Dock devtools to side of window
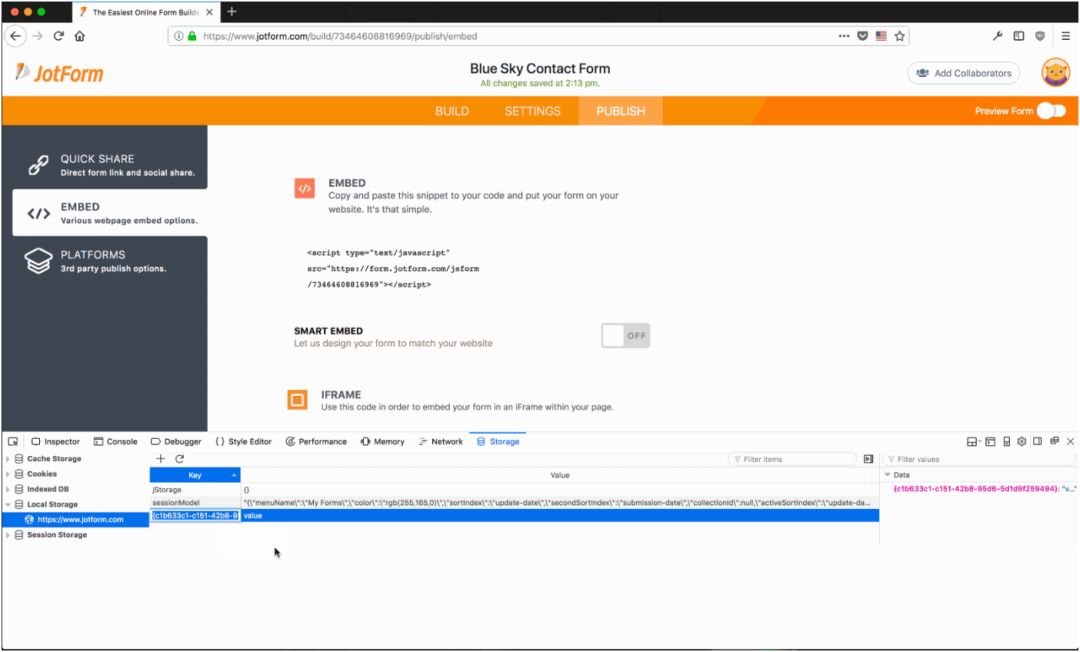Viewport: 1080px width, 652px height. tap(1037, 441)
